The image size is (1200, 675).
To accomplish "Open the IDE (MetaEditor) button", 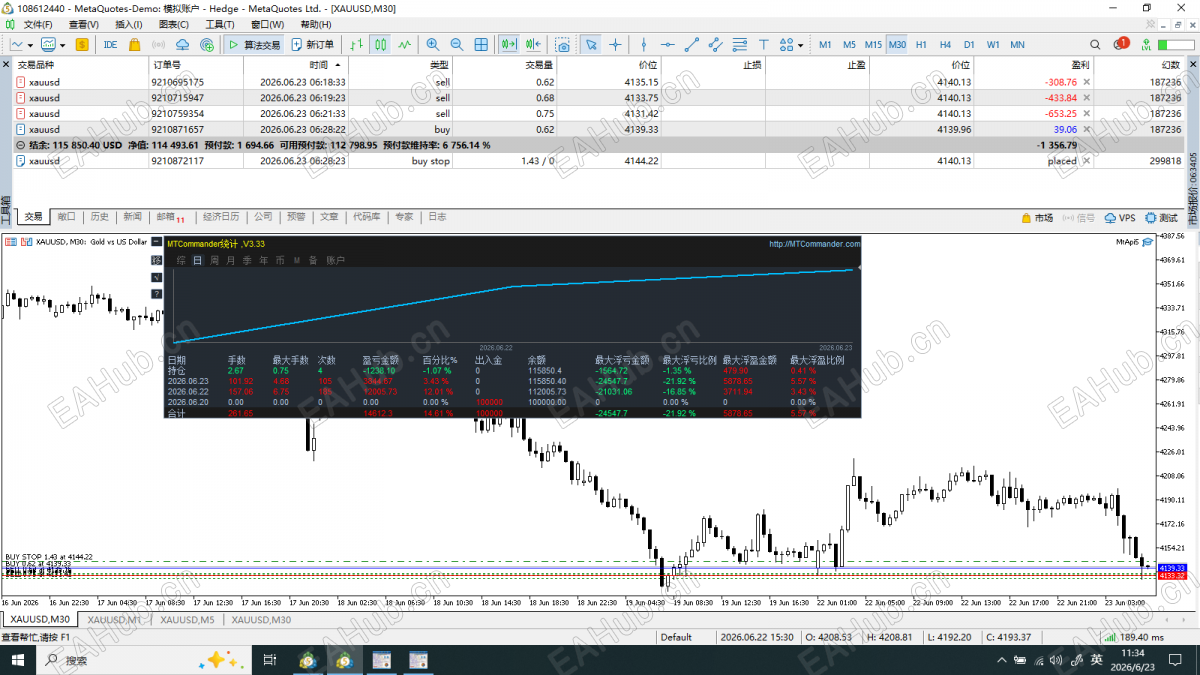I will [110, 44].
